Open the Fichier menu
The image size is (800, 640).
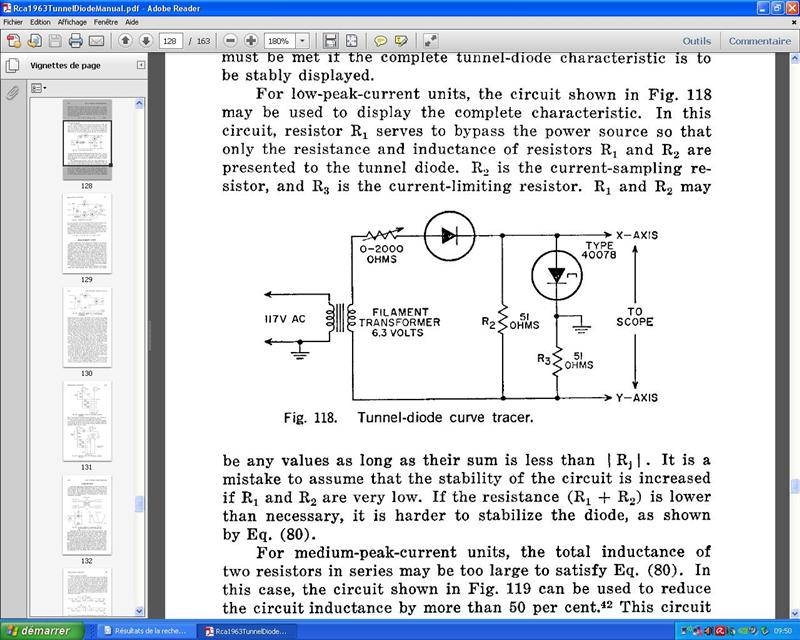13,22
